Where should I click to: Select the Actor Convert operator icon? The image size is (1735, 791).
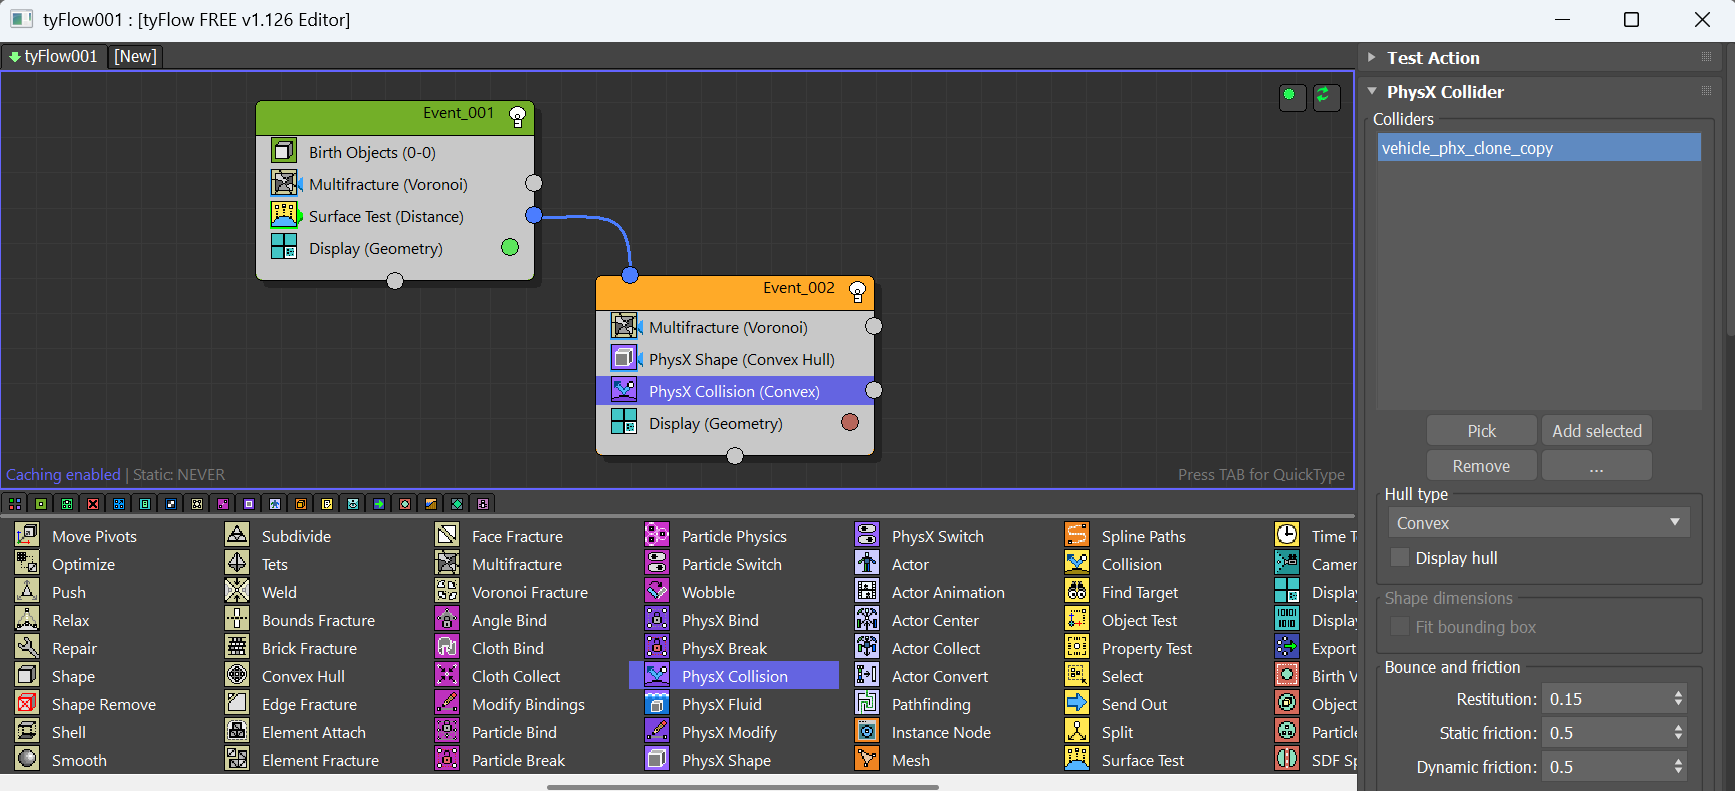867,675
